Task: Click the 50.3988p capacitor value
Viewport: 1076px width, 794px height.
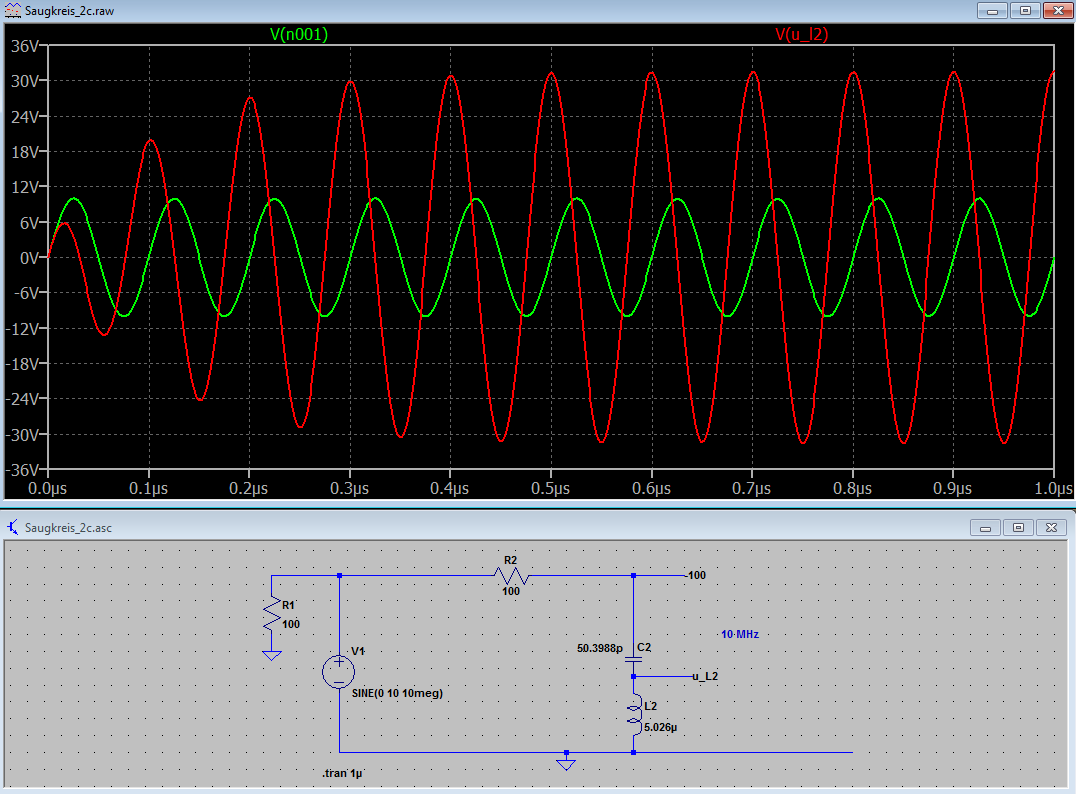Action: click(x=598, y=648)
